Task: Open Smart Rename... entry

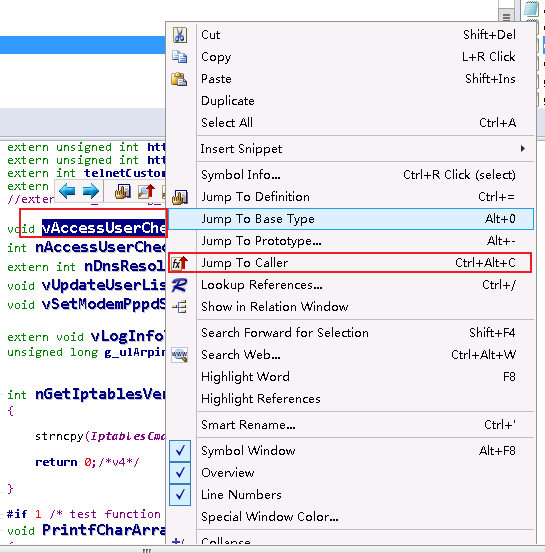Action: click(x=351, y=425)
